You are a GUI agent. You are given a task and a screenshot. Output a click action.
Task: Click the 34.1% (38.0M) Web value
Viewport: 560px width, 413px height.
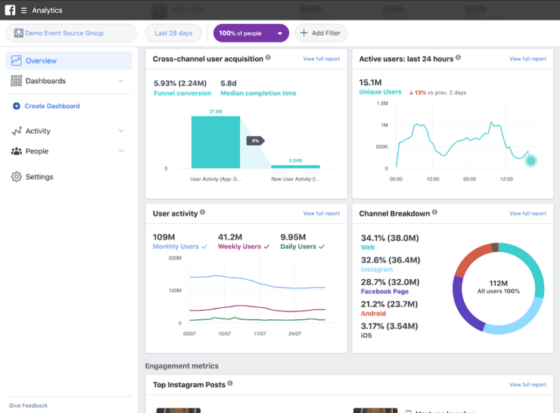pyautogui.click(x=390, y=238)
